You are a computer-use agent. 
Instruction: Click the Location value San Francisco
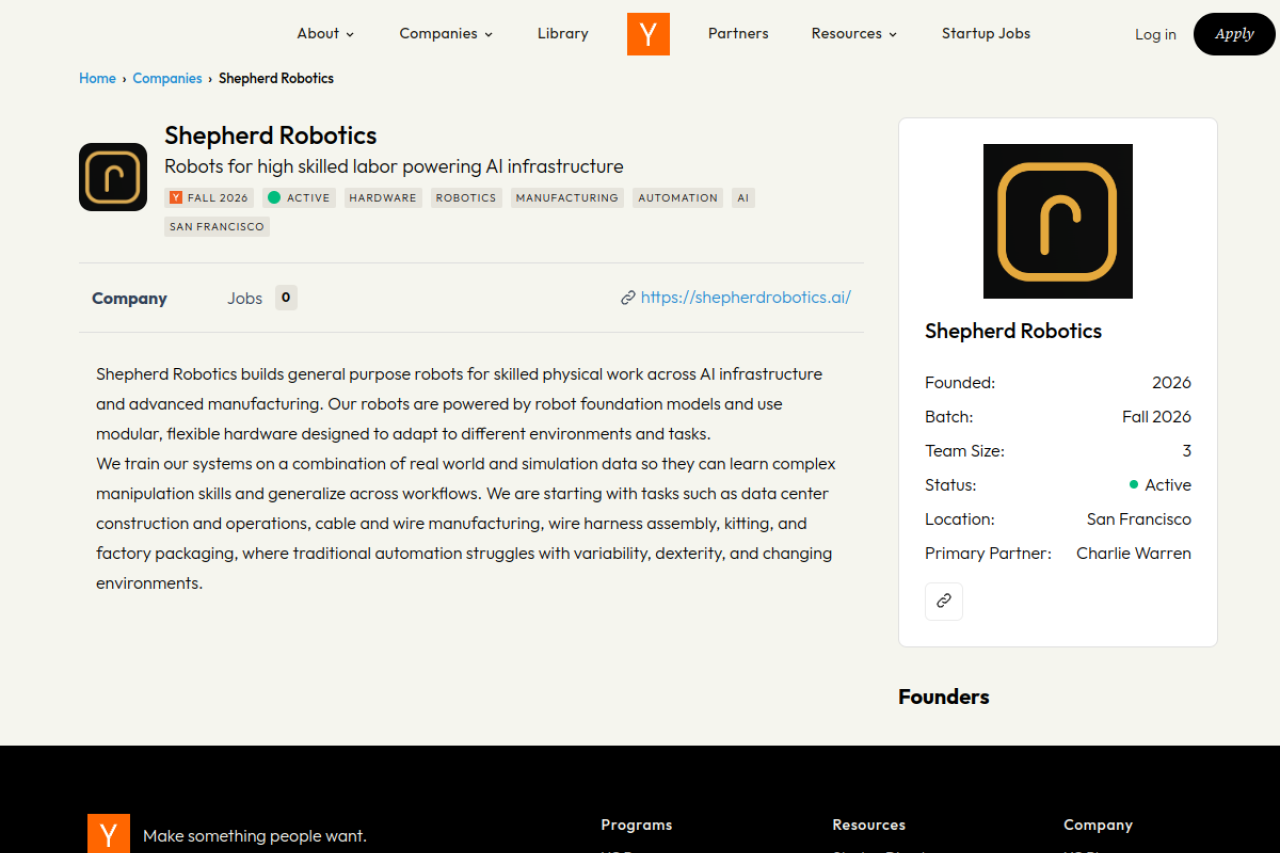[x=1139, y=520]
